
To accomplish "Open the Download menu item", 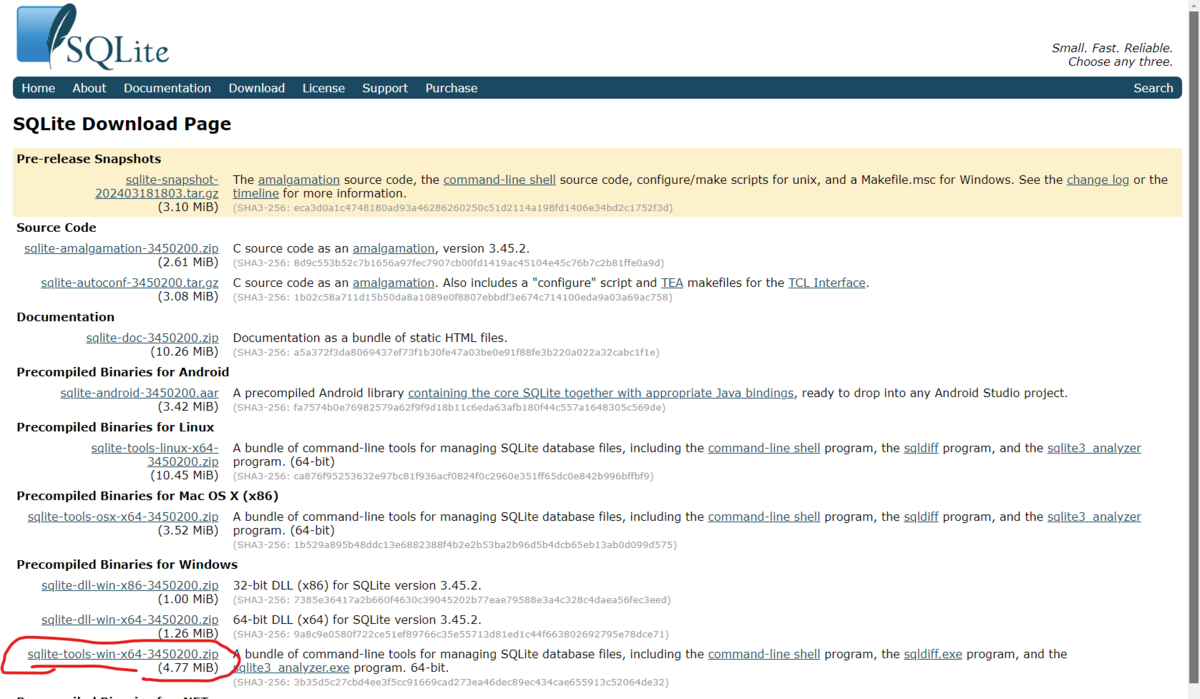I will [256, 88].
